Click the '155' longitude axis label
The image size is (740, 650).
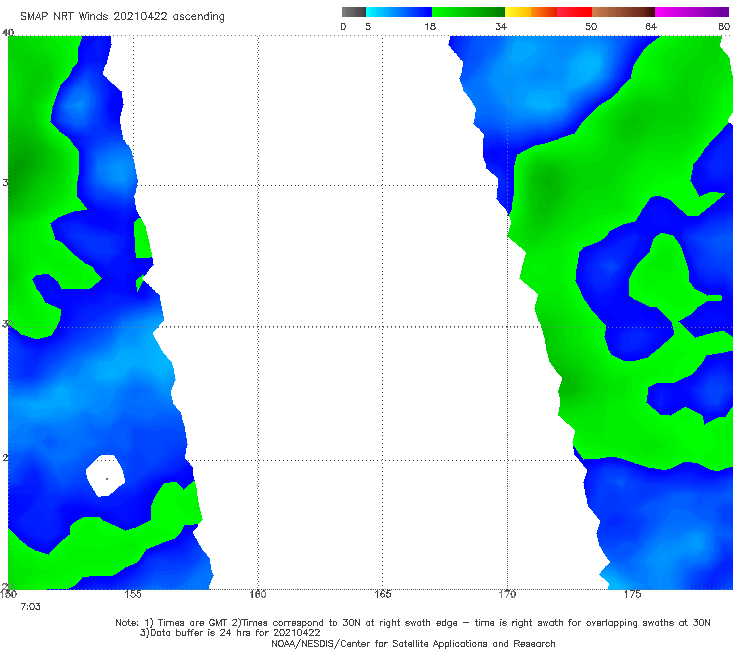[133, 594]
